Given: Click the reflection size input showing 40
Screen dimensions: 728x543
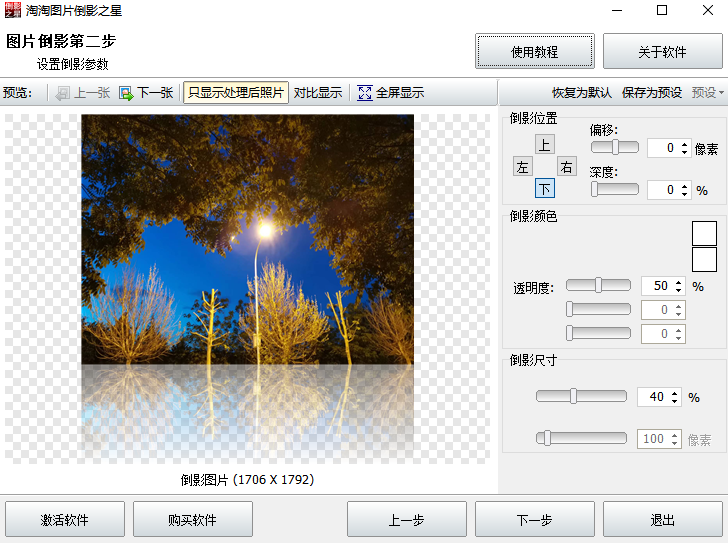Looking at the screenshot, I should [654, 397].
